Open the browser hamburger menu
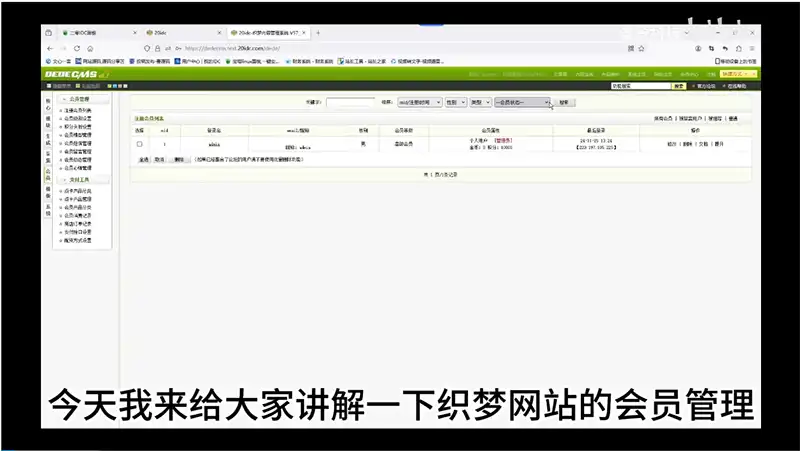 tap(752, 48)
